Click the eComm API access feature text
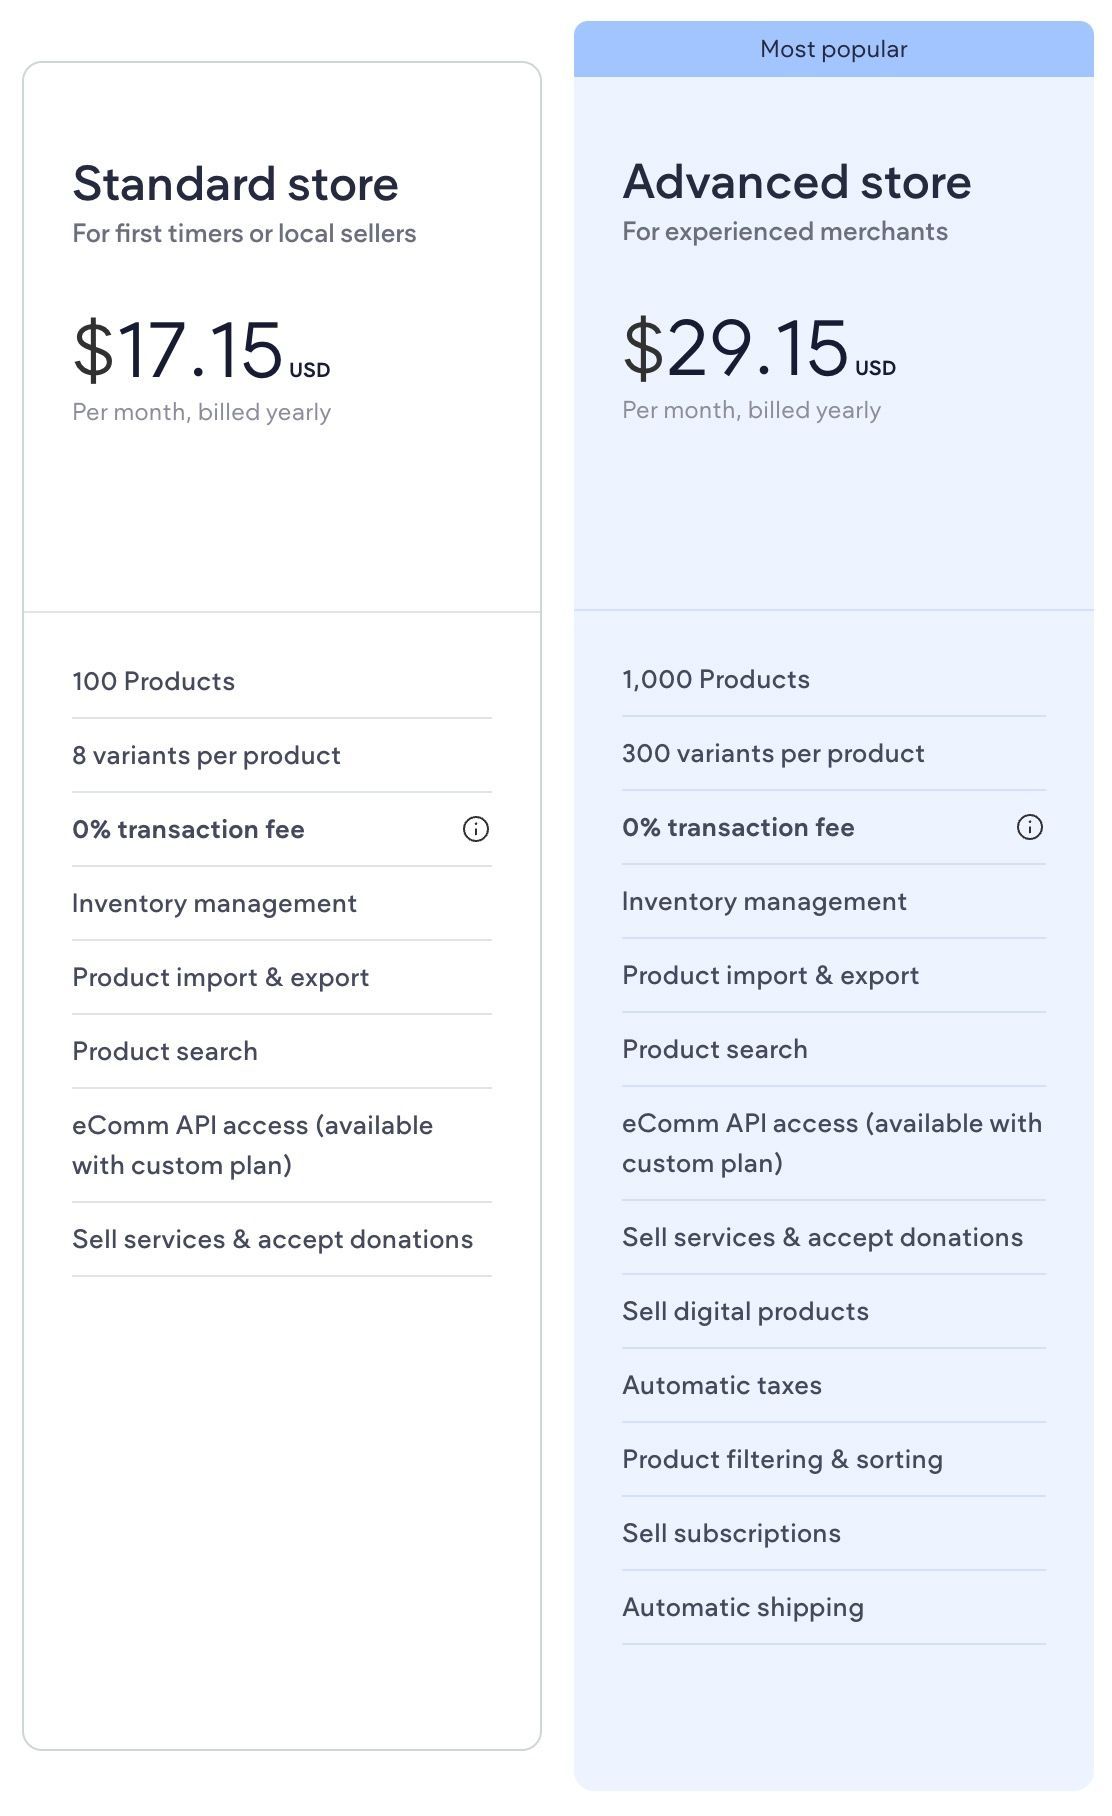The height and width of the screenshot is (1816, 1112). click(x=252, y=1145)
